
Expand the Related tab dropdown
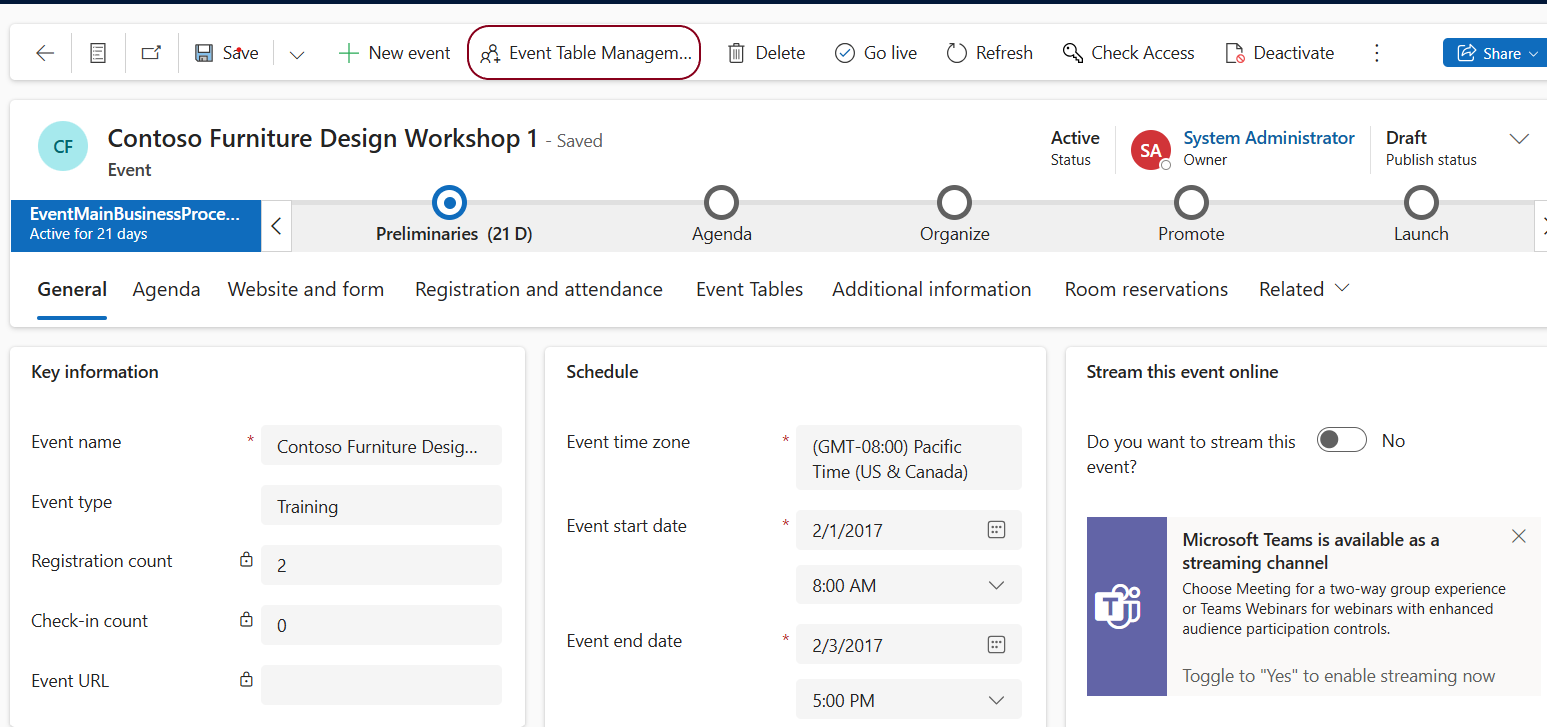1304,289
